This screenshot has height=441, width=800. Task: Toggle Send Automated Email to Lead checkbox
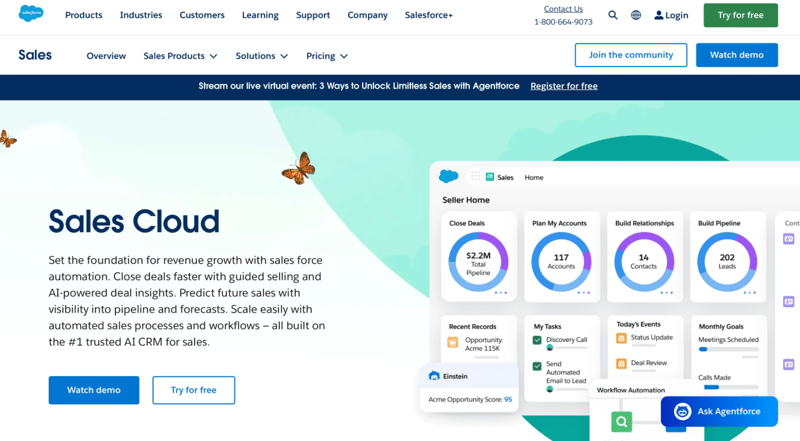click(537, 366)
